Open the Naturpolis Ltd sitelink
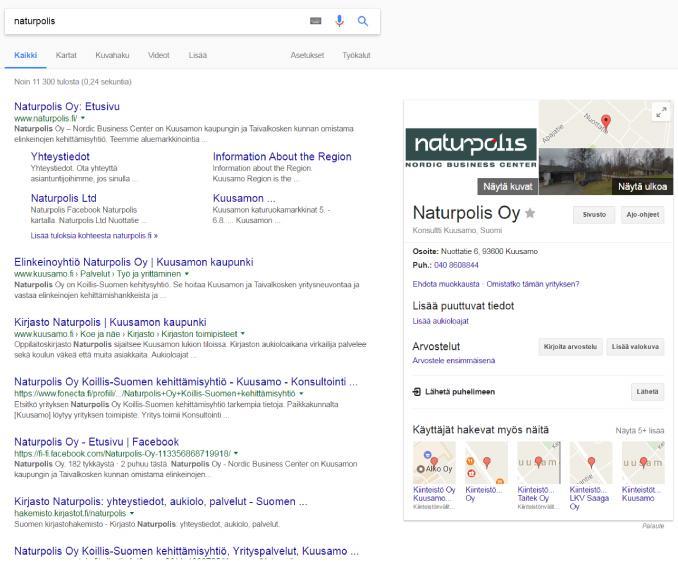Screen dimensions: 678x561 [x=64, y=198]
